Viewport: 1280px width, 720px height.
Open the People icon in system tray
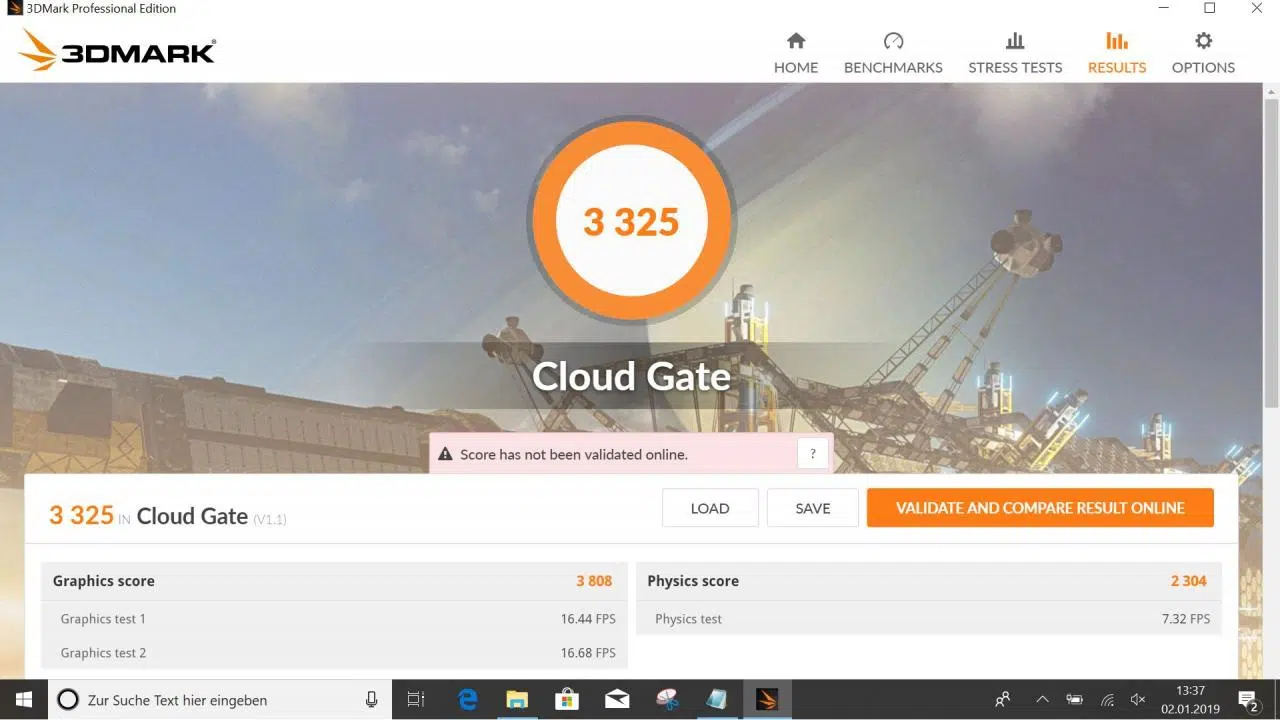1003,700
